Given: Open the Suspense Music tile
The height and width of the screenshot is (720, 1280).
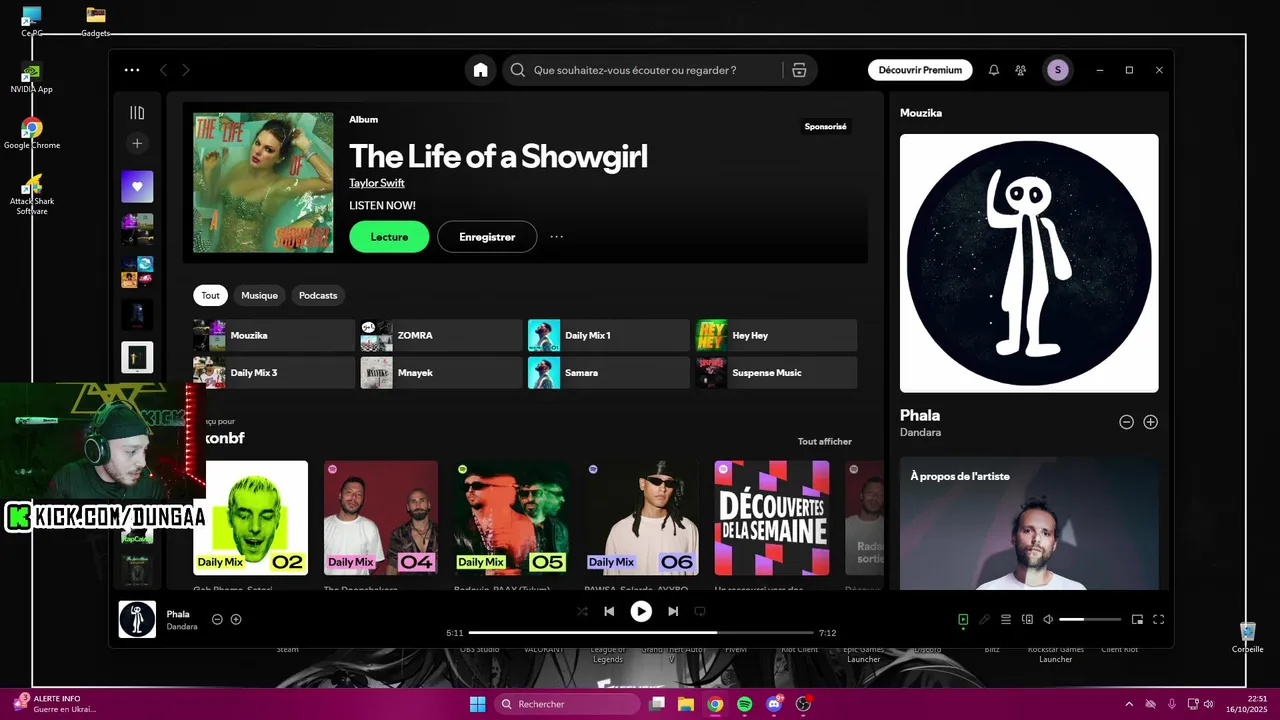Looking at the screenshot, I should click(776, 373).
